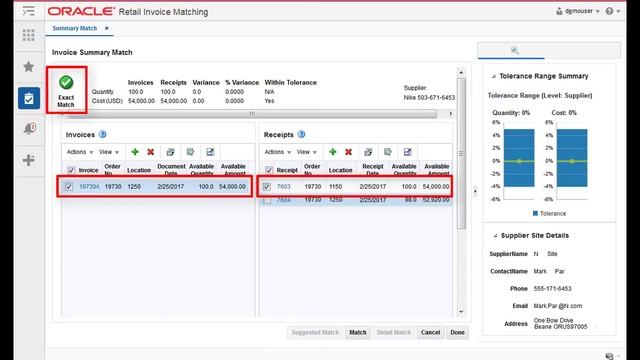Close the Summary Match tab

[107, 28]
